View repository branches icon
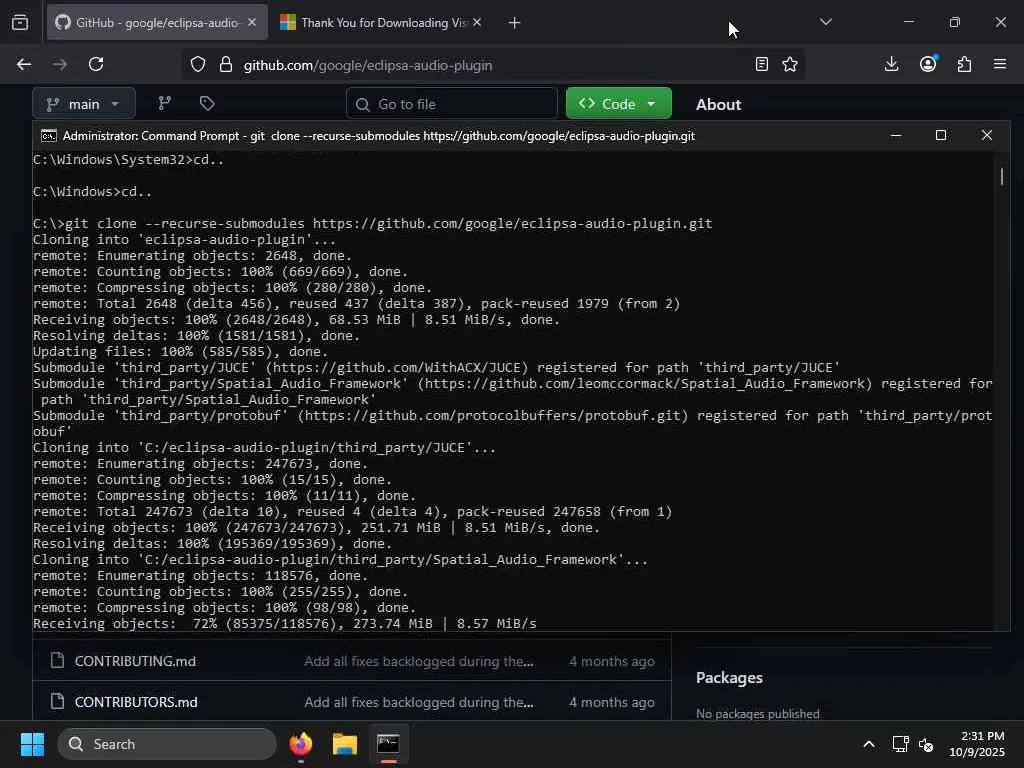This screenshot has height=768, width=1024. pos(165,103)
